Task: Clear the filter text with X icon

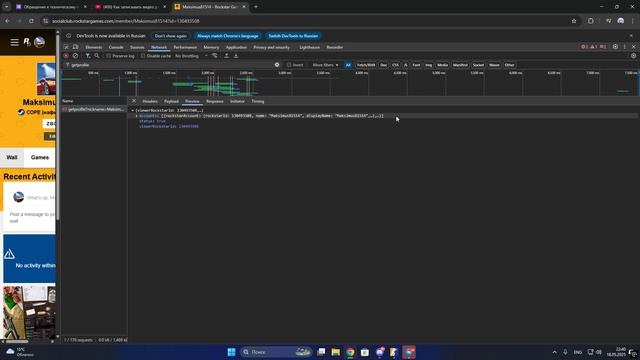Action: click(x=277, y=65)
